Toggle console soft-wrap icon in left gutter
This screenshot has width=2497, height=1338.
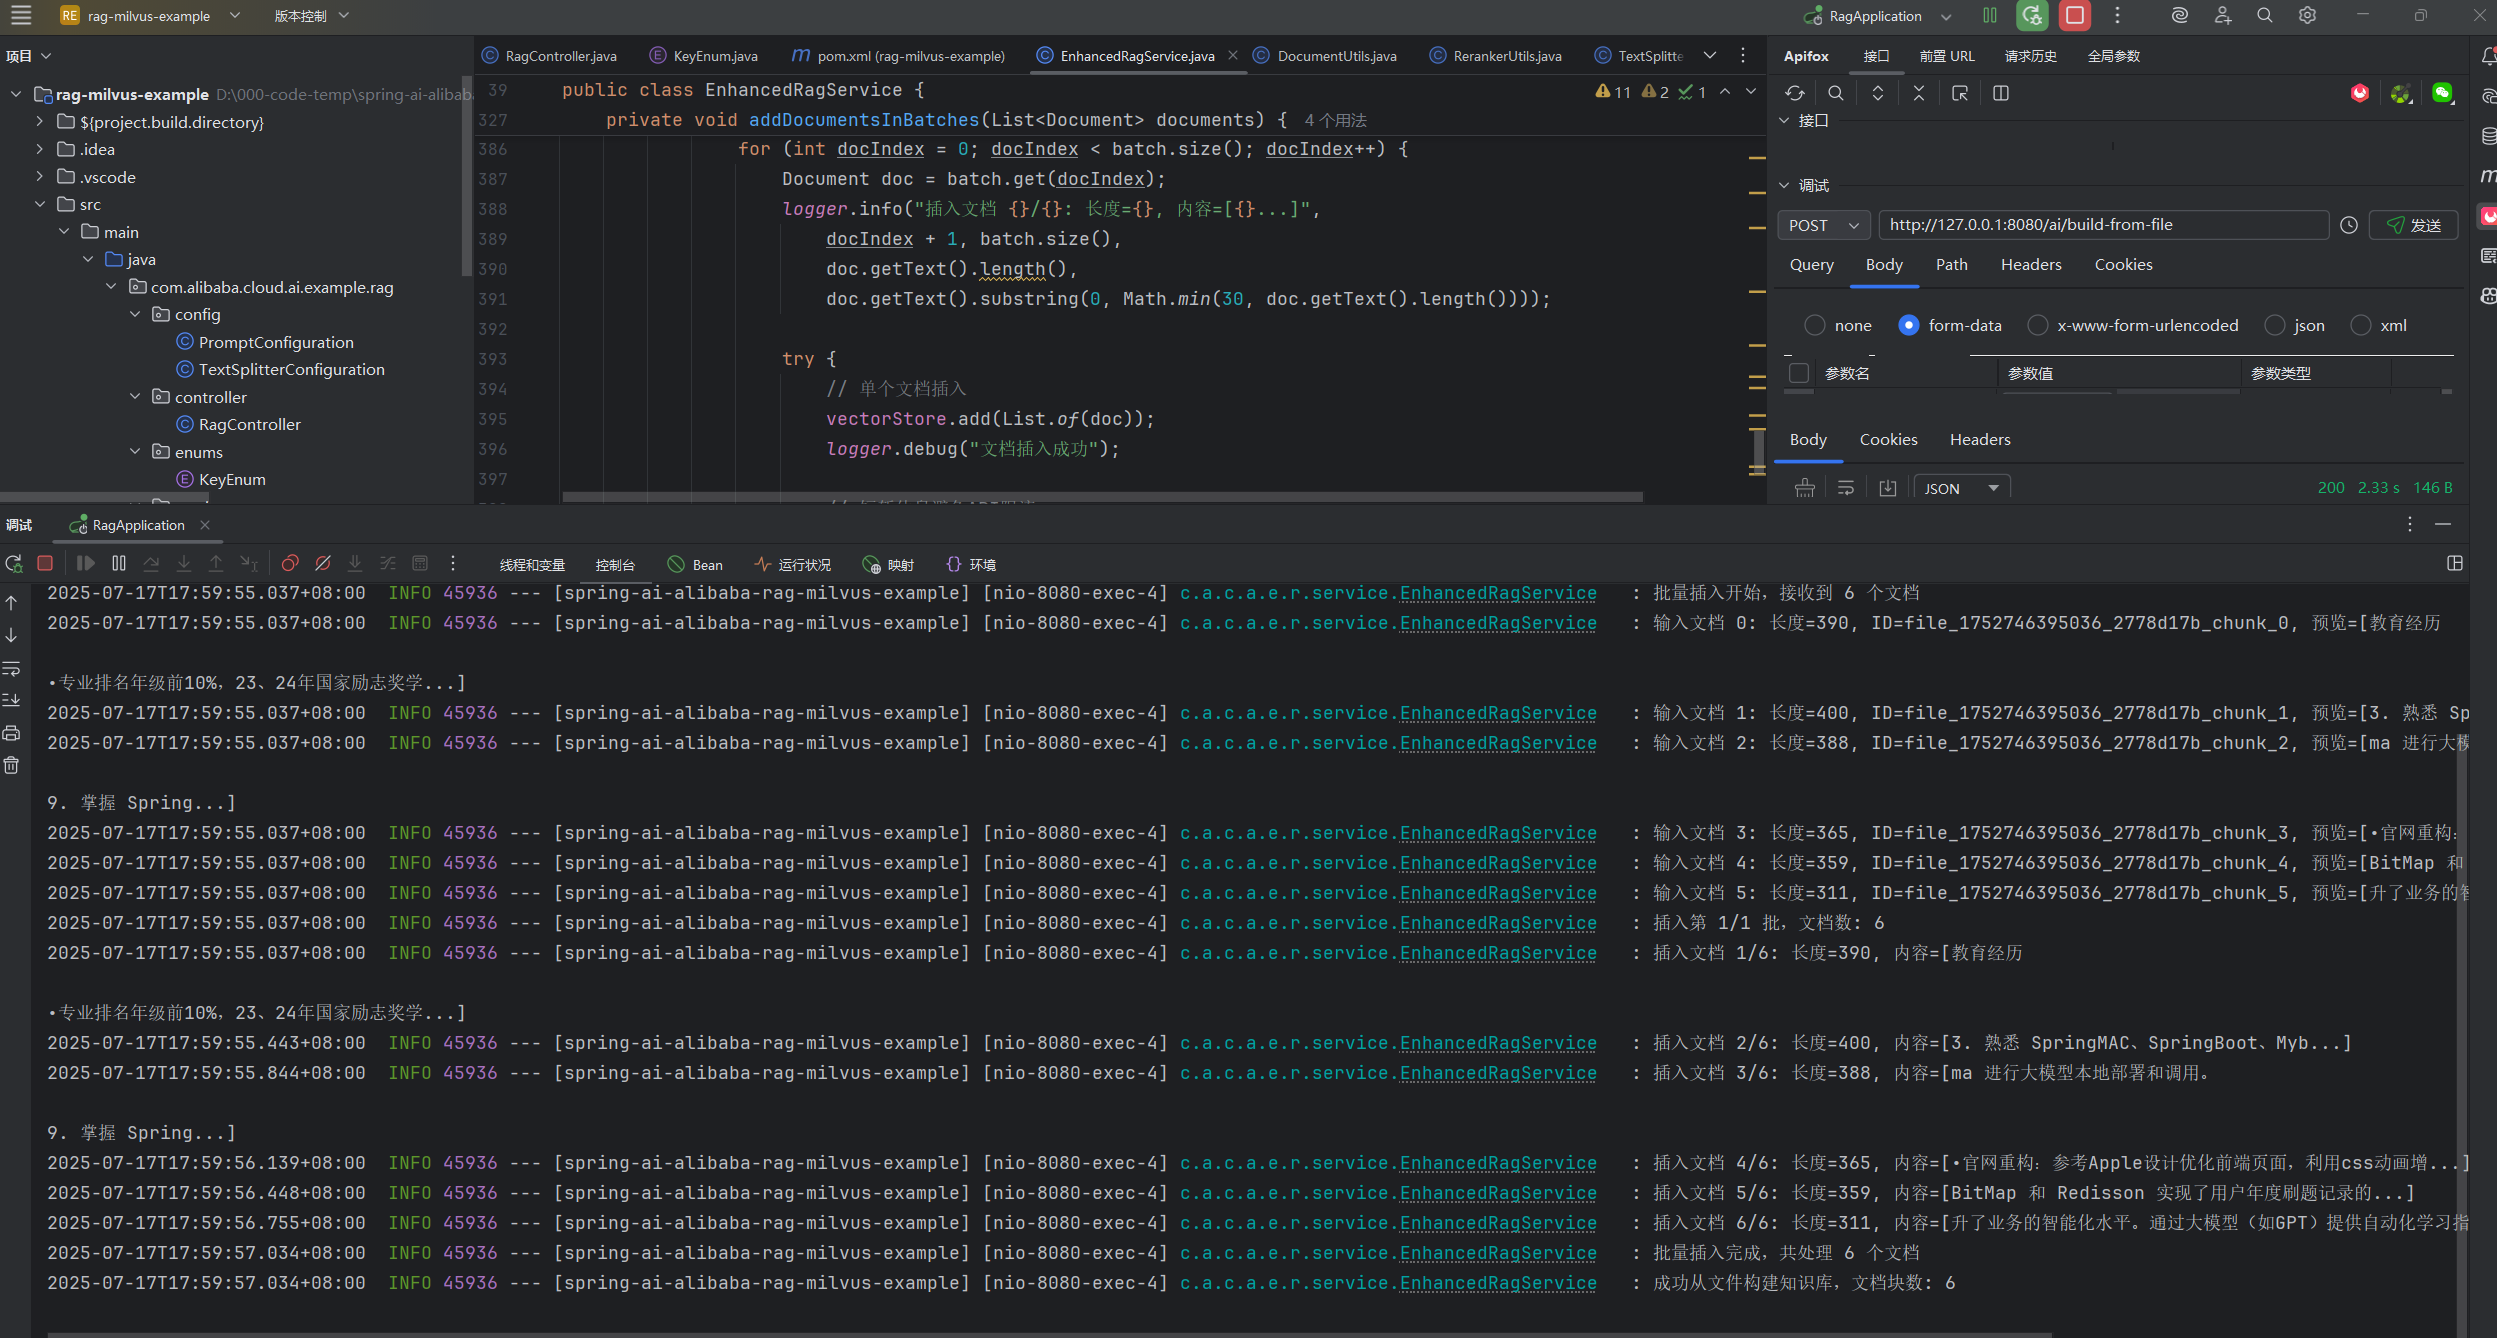point(12,668)
